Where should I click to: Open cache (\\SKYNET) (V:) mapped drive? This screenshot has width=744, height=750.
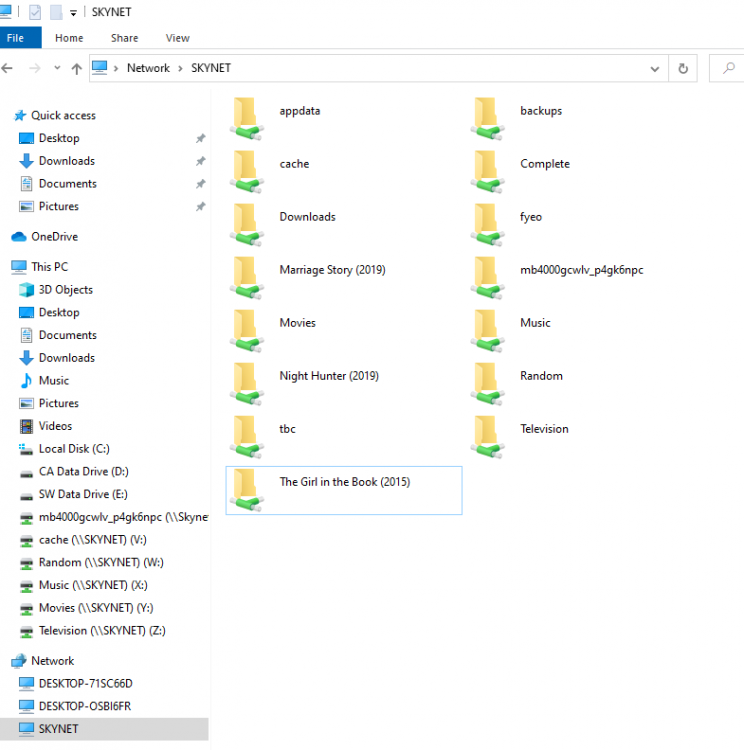coord(92,540)
